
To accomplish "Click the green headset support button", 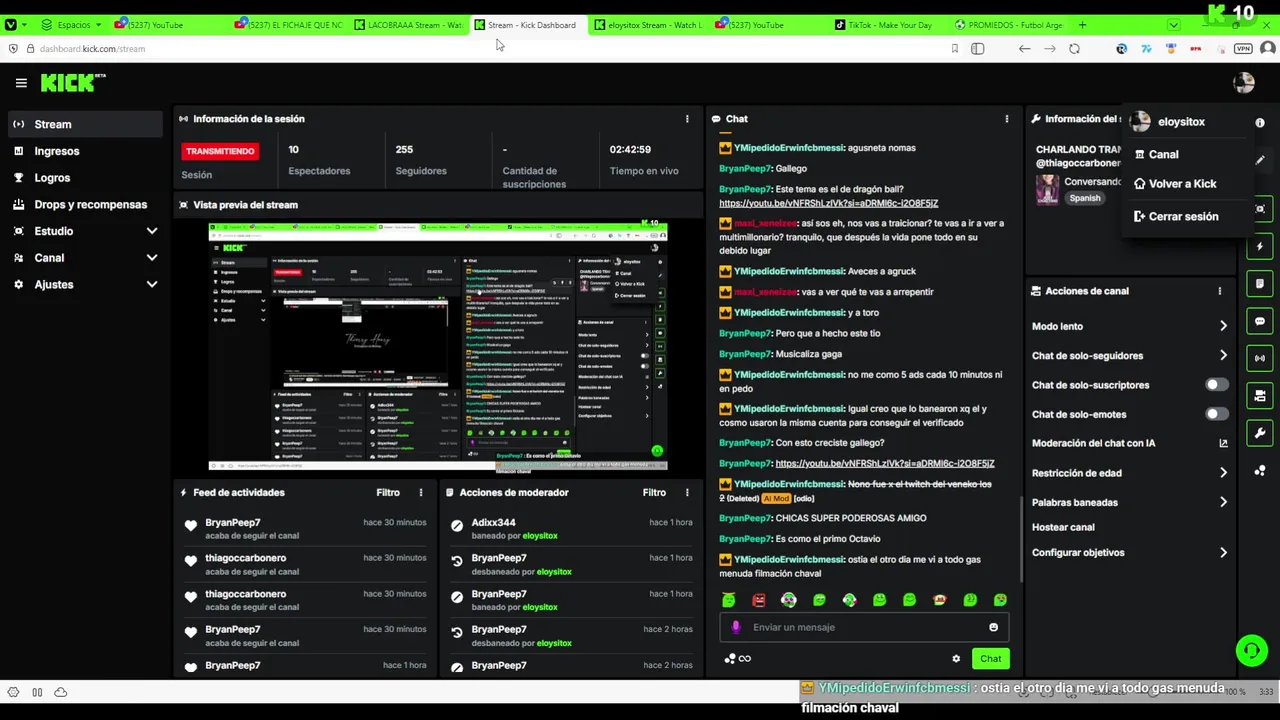I will (x=1251, y=651).
